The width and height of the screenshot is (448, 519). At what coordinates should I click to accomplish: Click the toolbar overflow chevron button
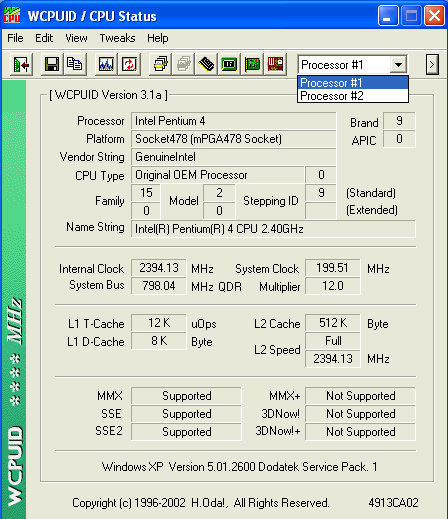click(x=432, y=64)
